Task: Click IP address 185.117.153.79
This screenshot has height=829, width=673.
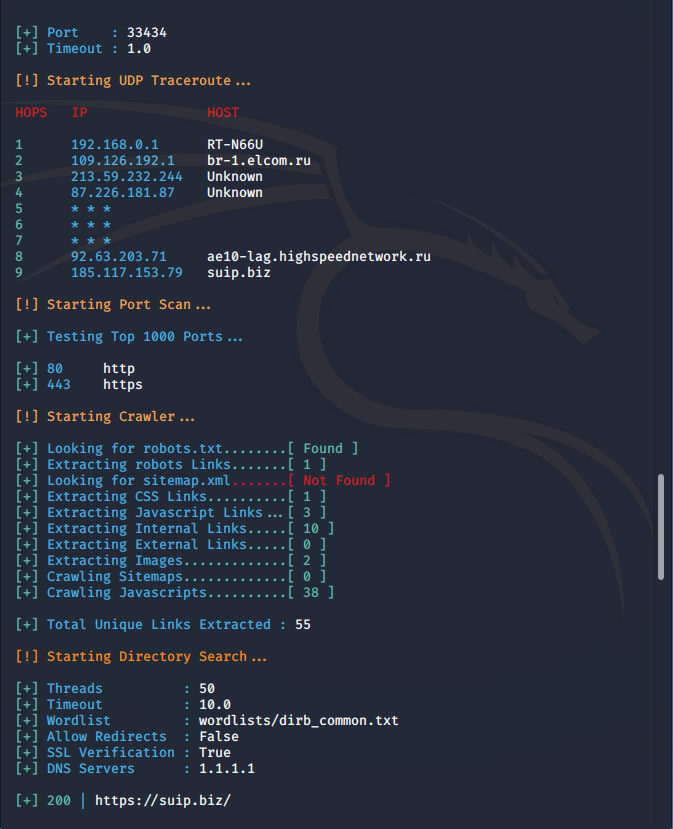Action: point(127,273)
